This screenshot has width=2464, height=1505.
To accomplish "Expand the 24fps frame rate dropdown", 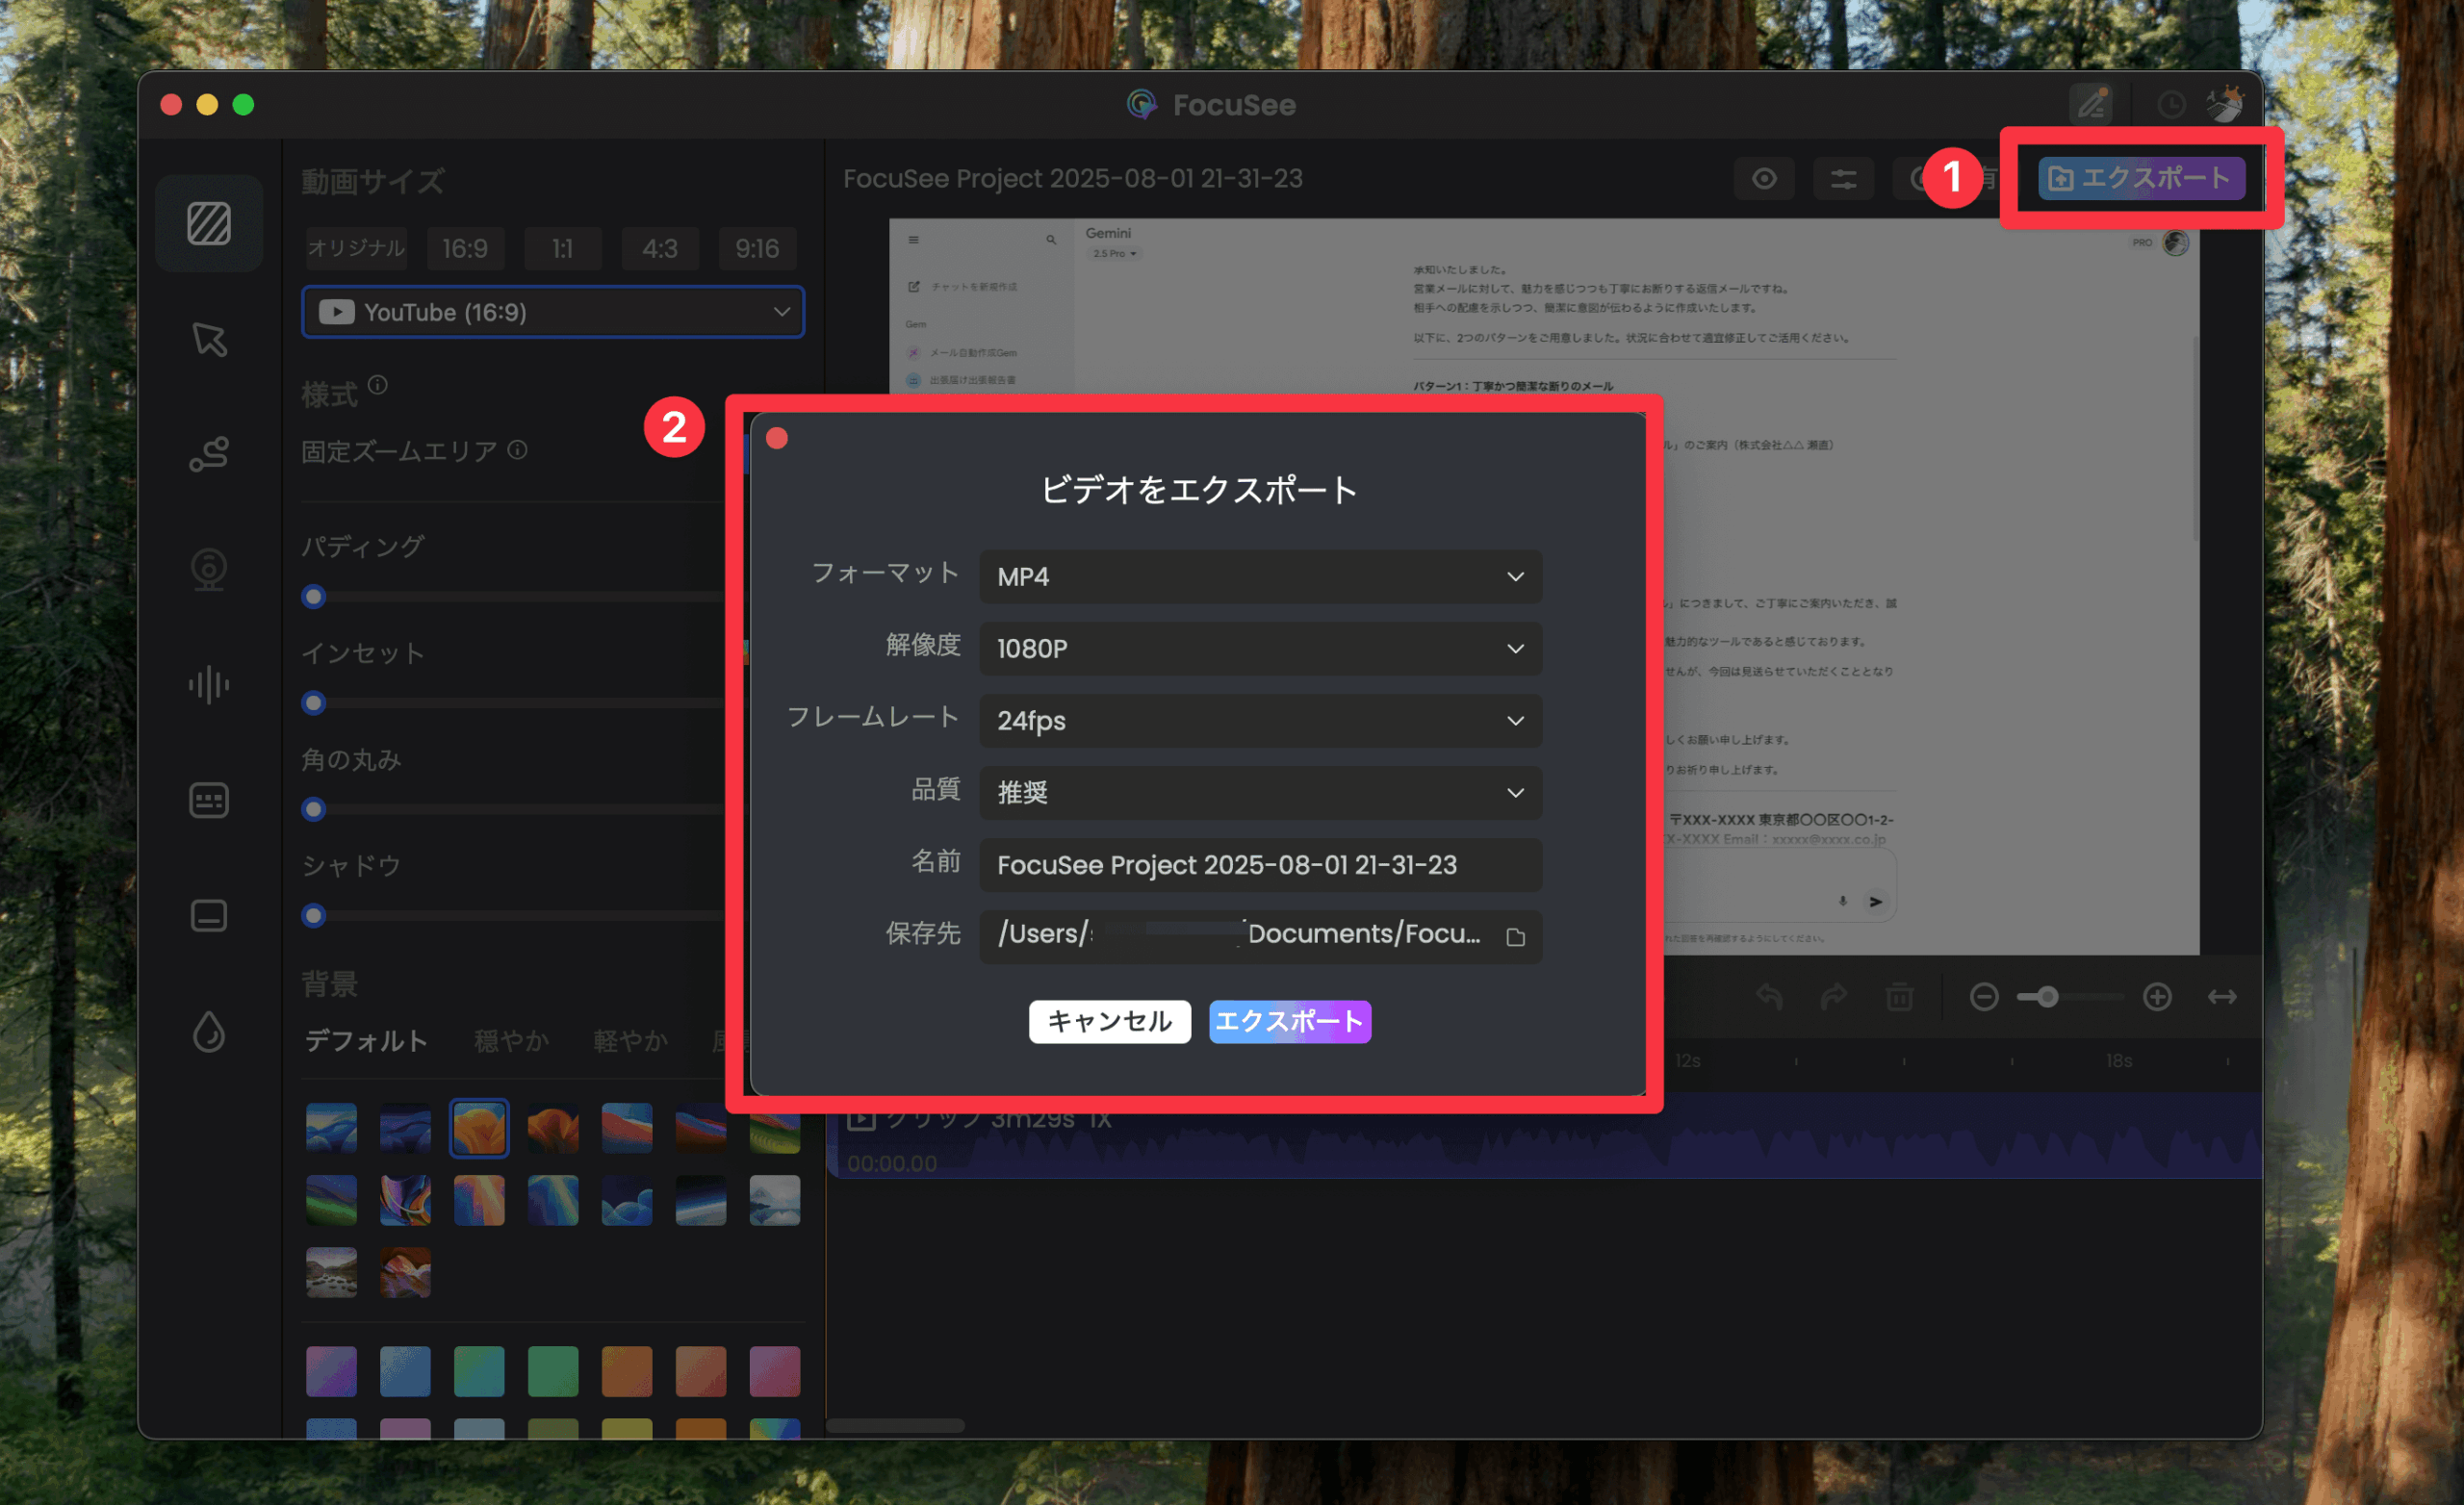I will pos(1260,721).
